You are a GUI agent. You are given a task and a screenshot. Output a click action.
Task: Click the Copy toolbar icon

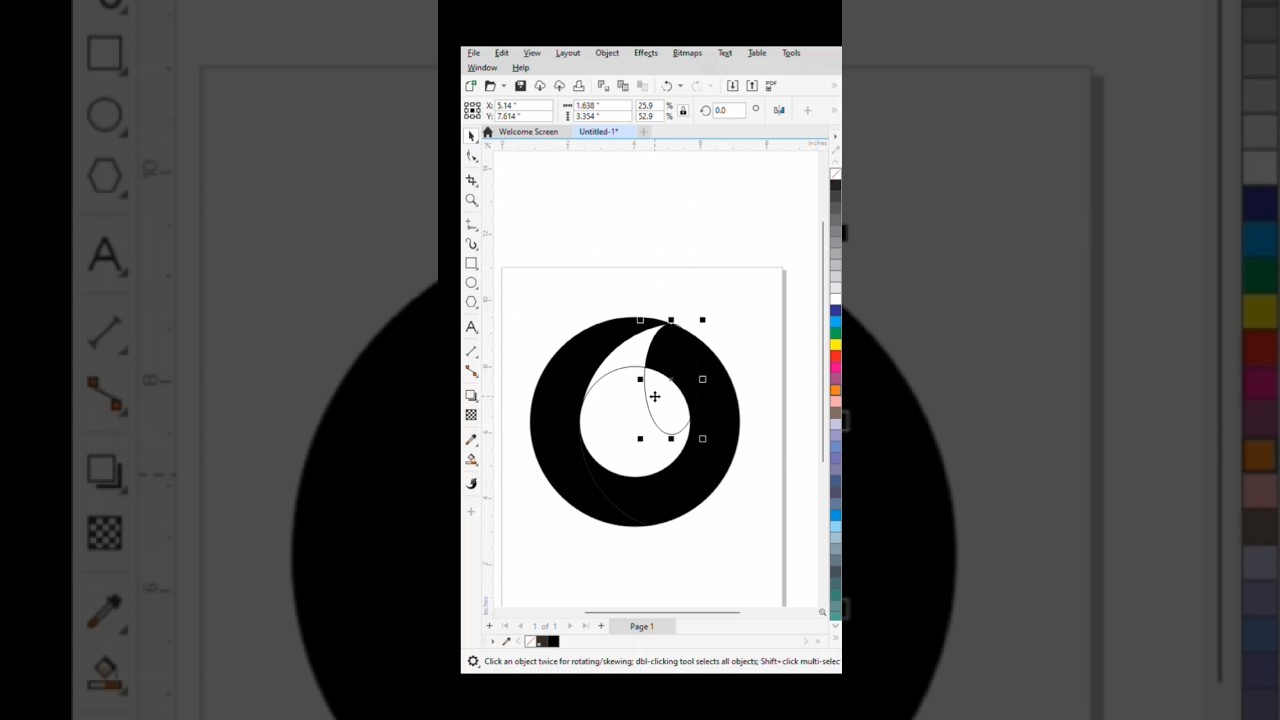[x=623, y=86]
